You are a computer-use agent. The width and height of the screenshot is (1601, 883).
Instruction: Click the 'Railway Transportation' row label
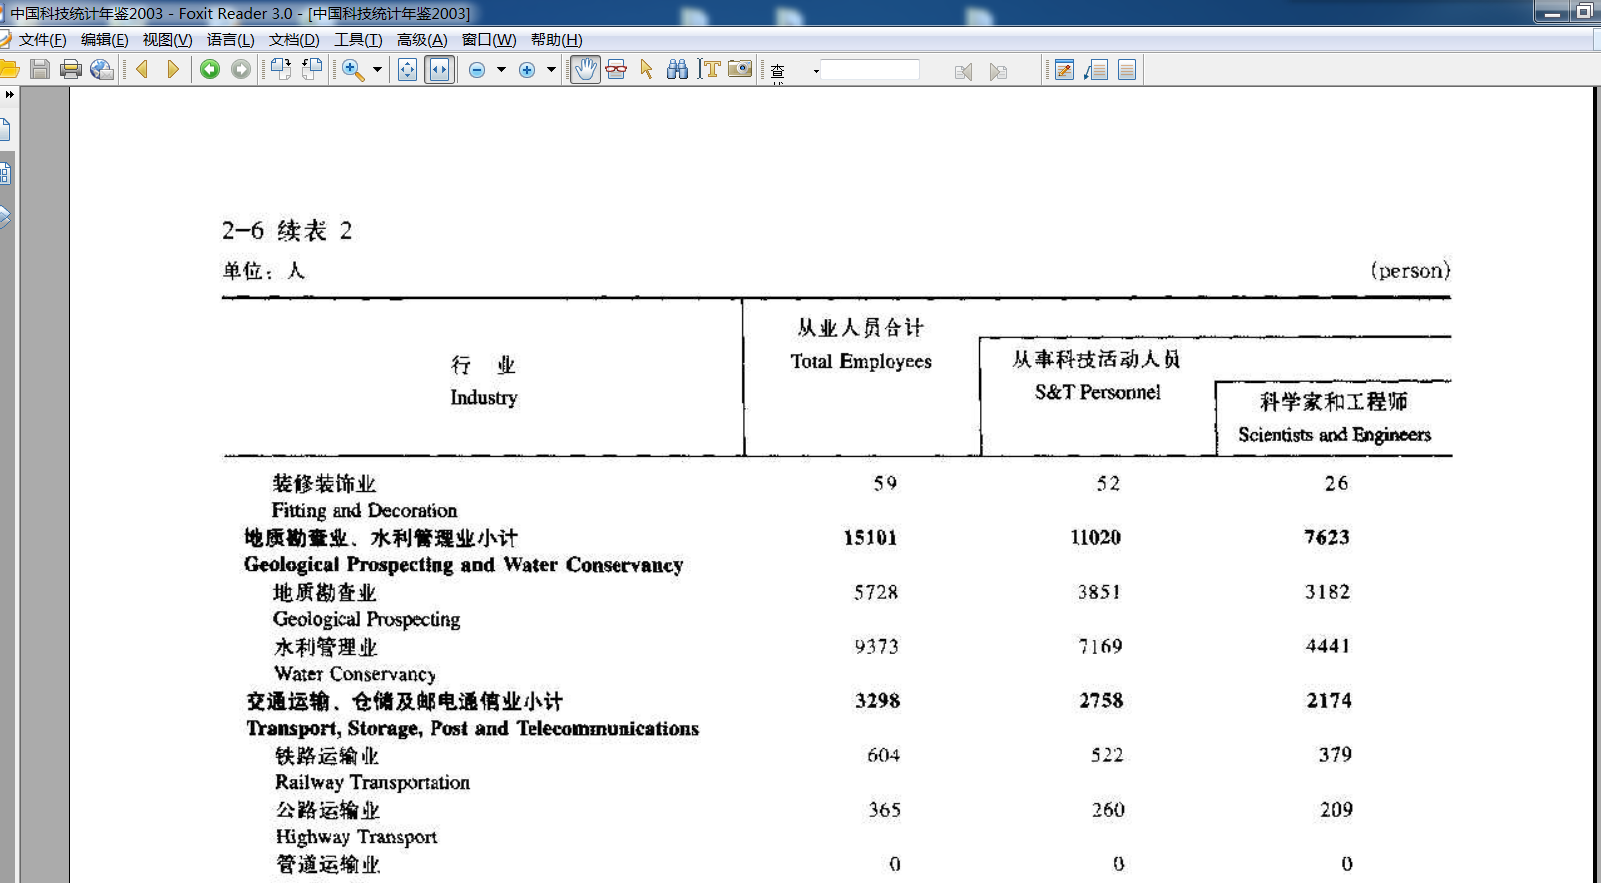pos(372,782)
